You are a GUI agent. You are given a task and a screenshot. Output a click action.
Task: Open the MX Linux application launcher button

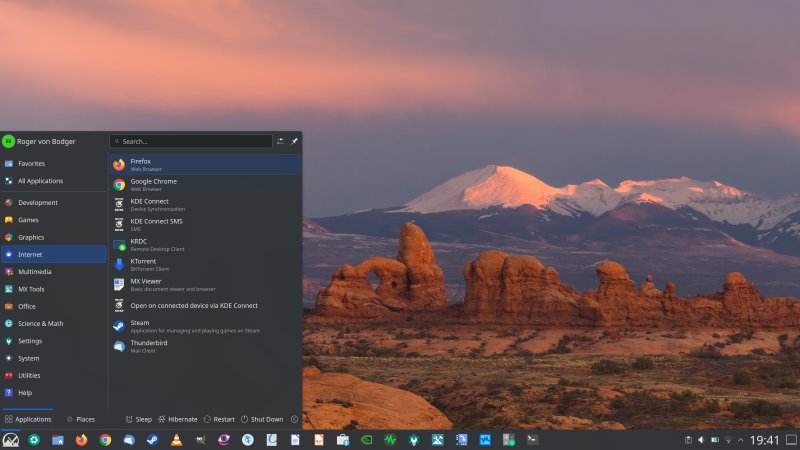[x=10, y=439]
